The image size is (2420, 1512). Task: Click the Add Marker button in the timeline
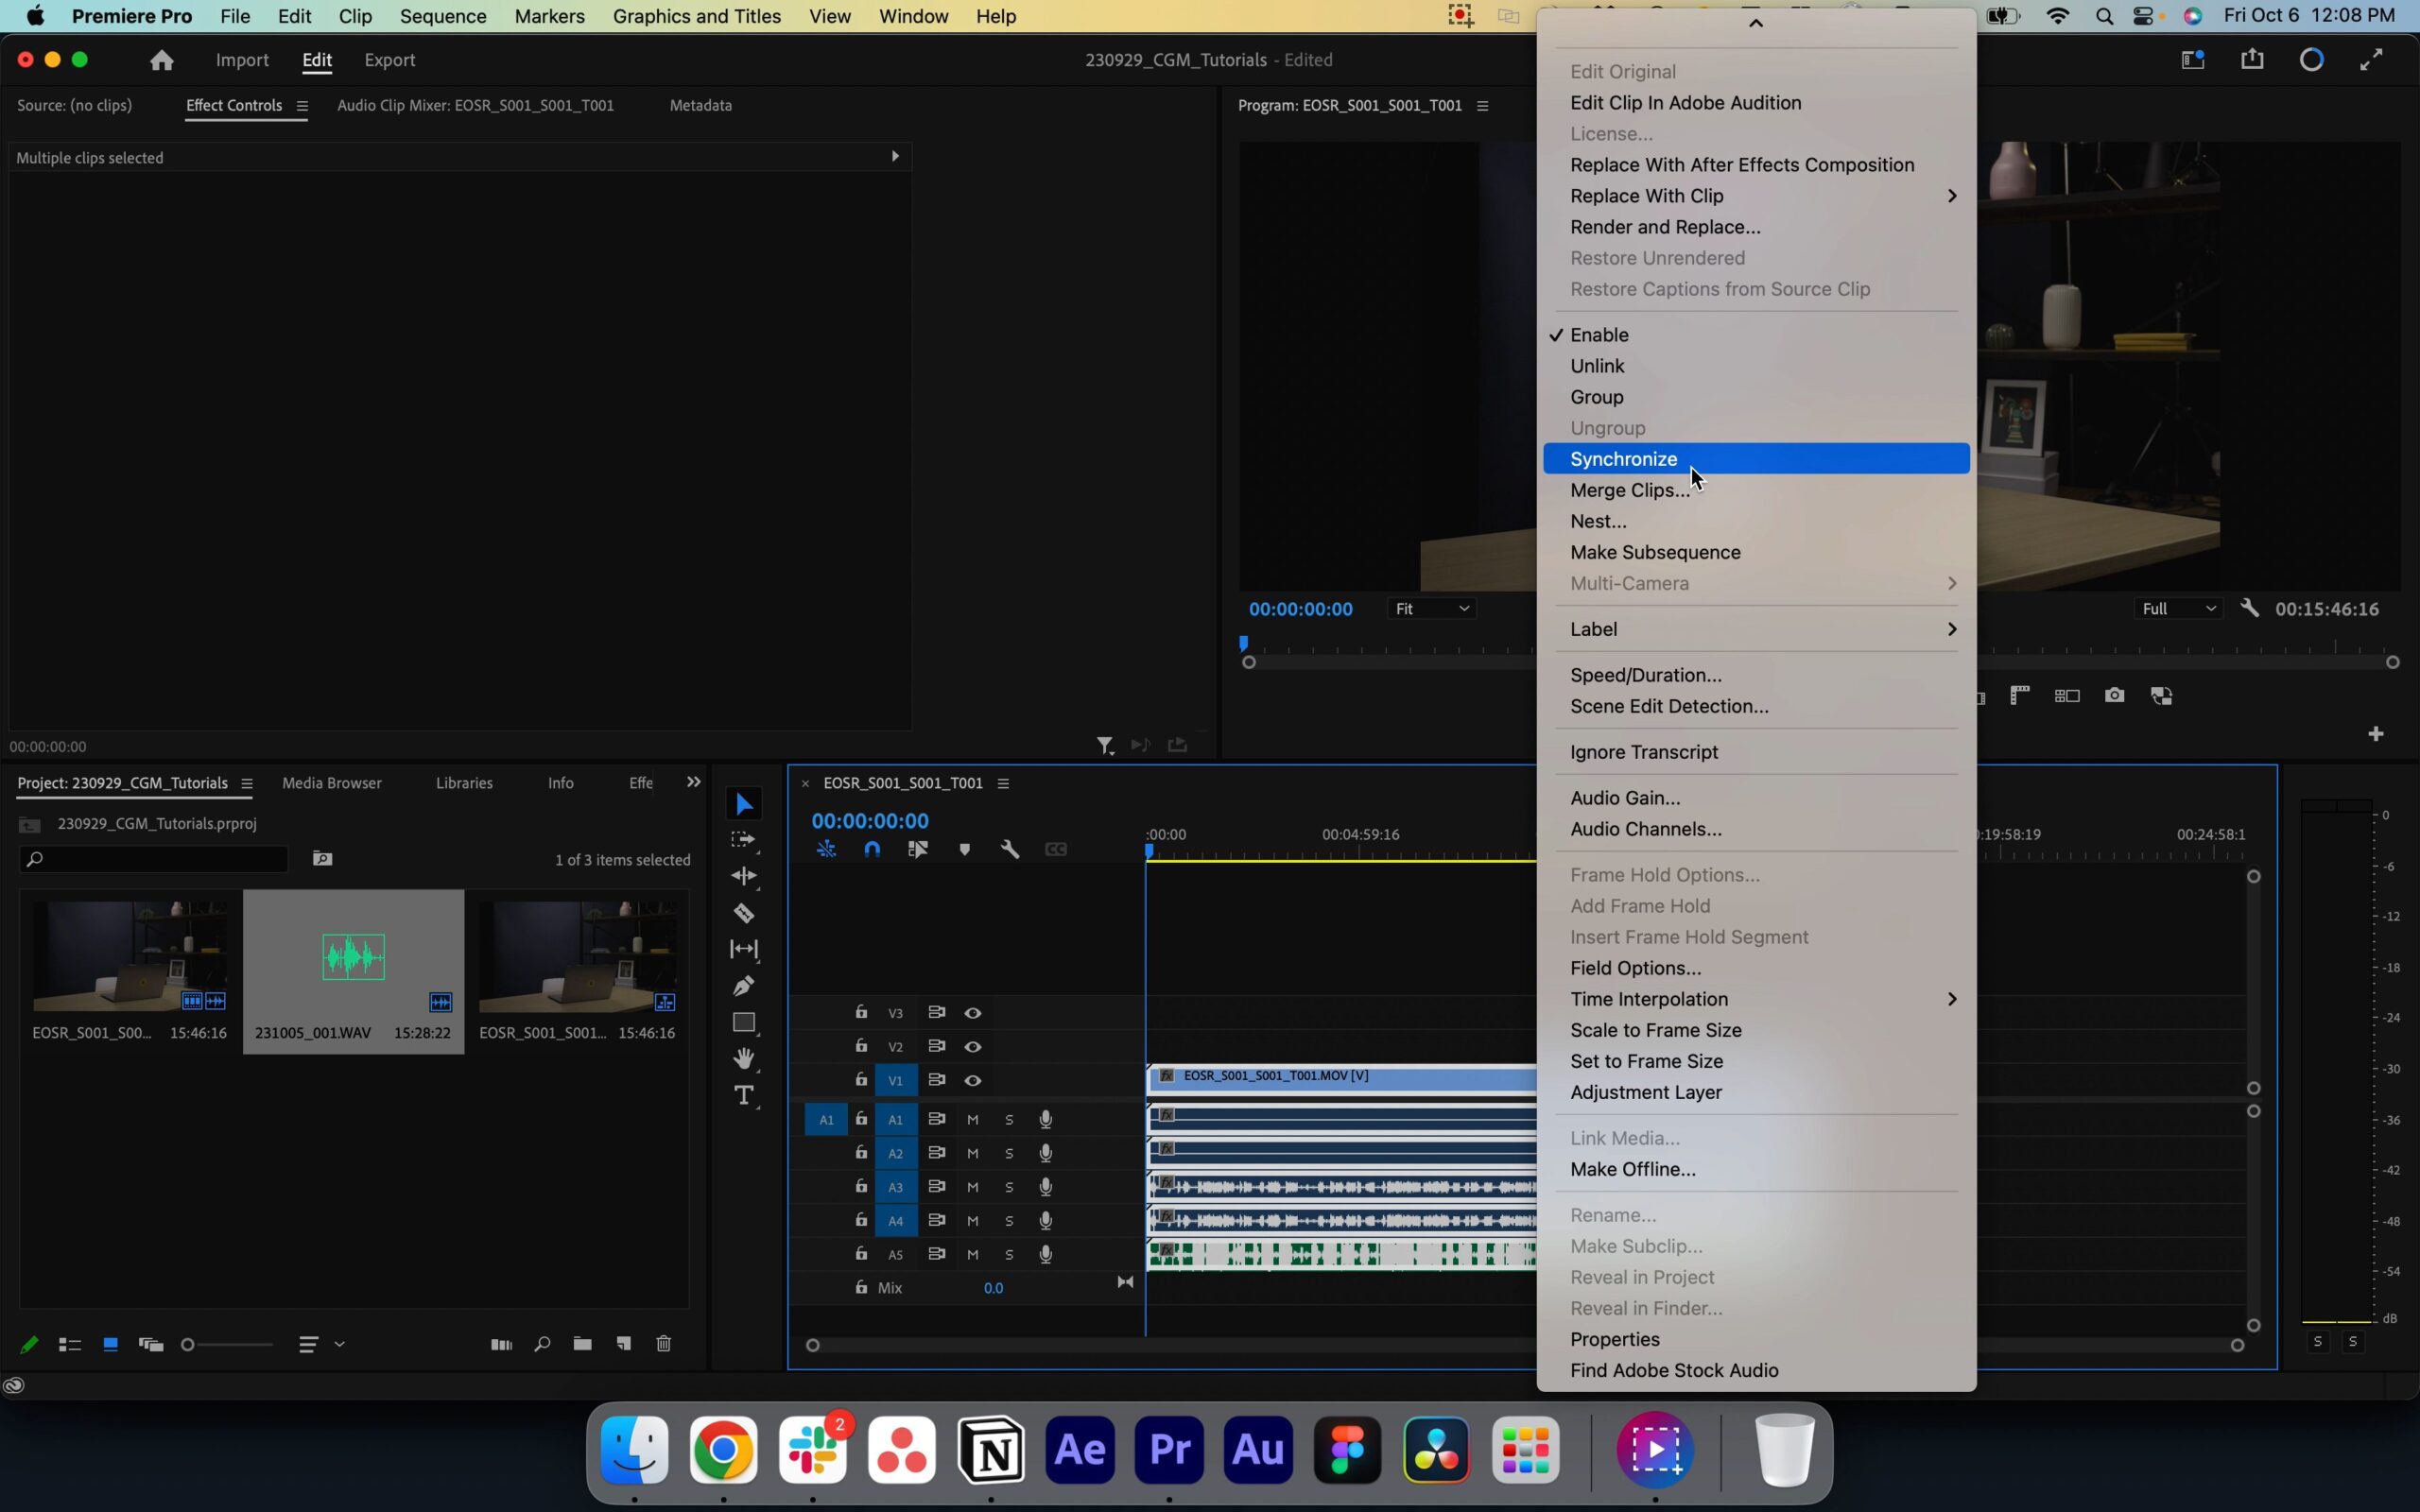pos(964,848)
